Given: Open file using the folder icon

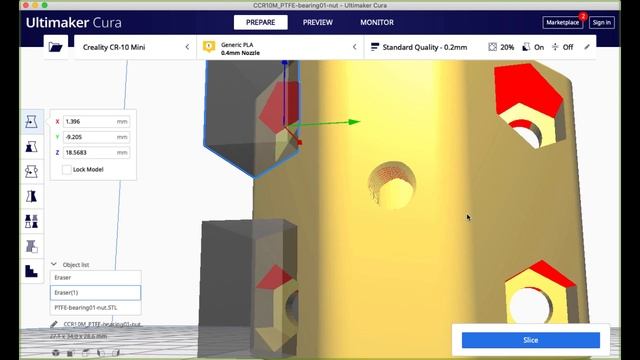Looking at the screenshot, I should (x=56, y=47).
